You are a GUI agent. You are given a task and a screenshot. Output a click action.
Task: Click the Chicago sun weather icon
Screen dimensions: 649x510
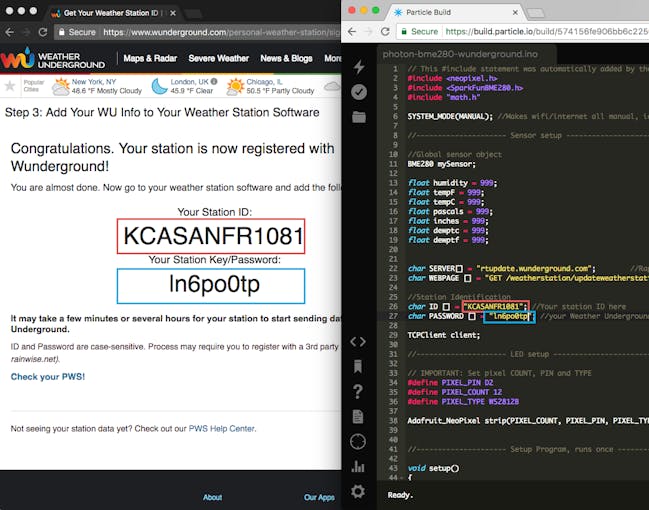click(x=235, y=87)
